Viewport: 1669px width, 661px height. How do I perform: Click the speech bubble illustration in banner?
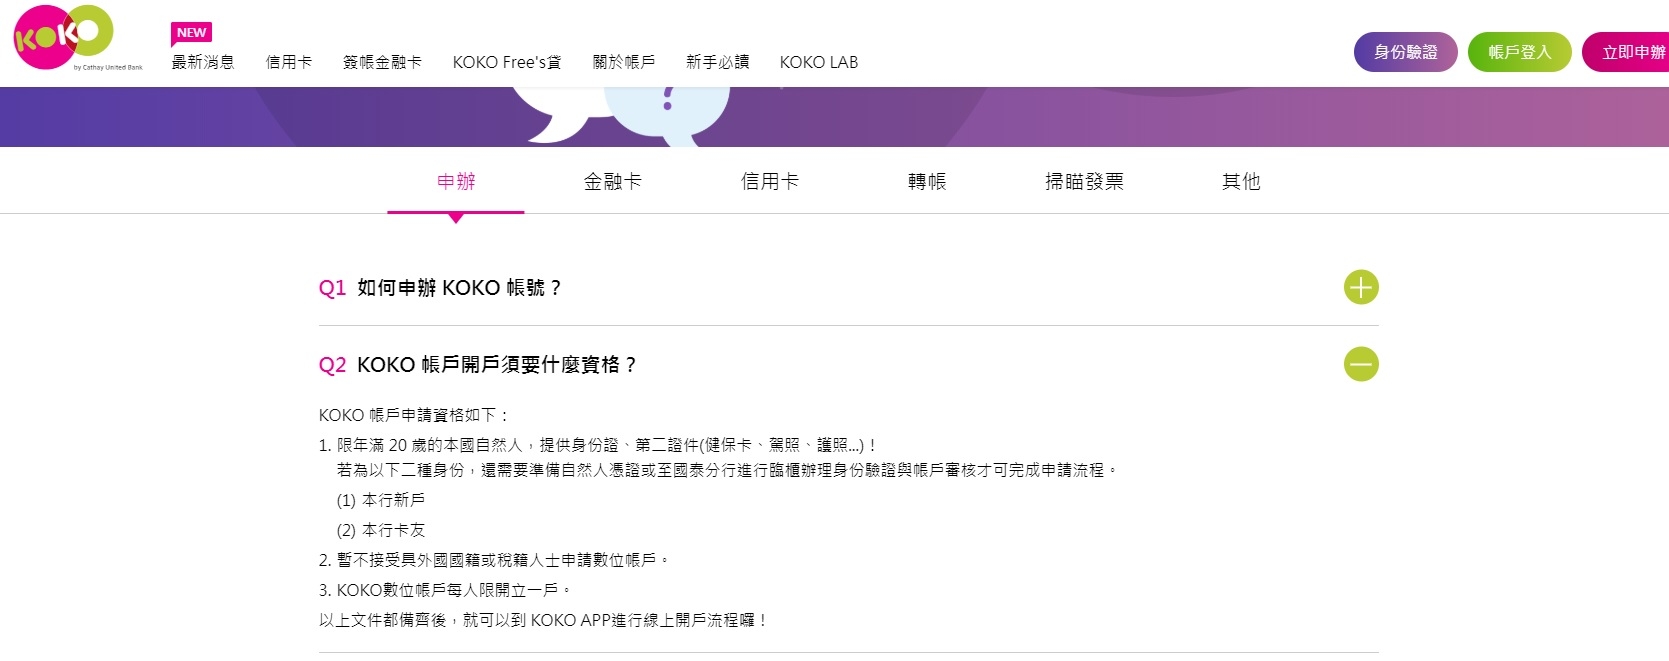(622, 115)
